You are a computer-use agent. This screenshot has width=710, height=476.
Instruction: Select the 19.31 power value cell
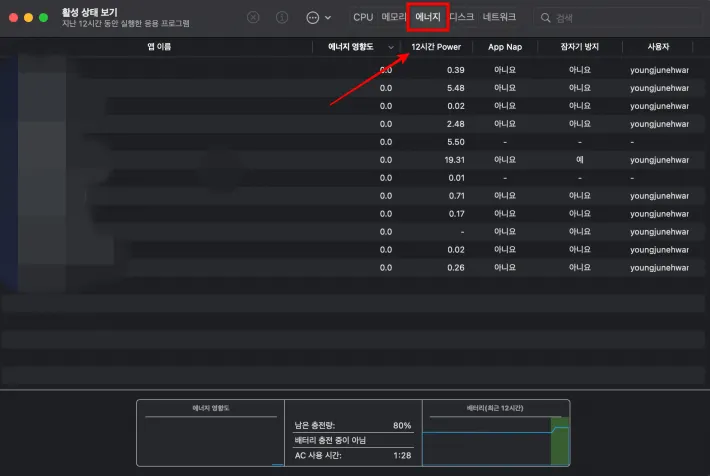point(454,160)
